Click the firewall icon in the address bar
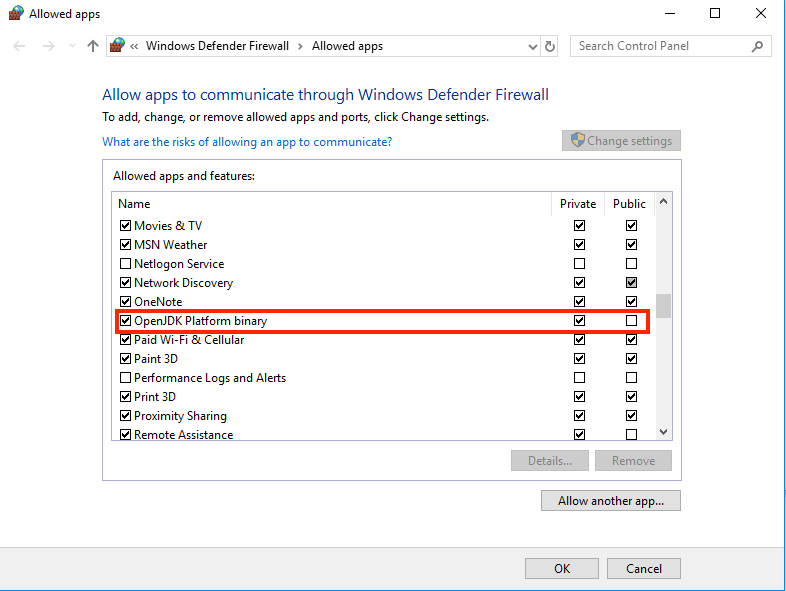This screenshot has width=786, height=591. 117,46
